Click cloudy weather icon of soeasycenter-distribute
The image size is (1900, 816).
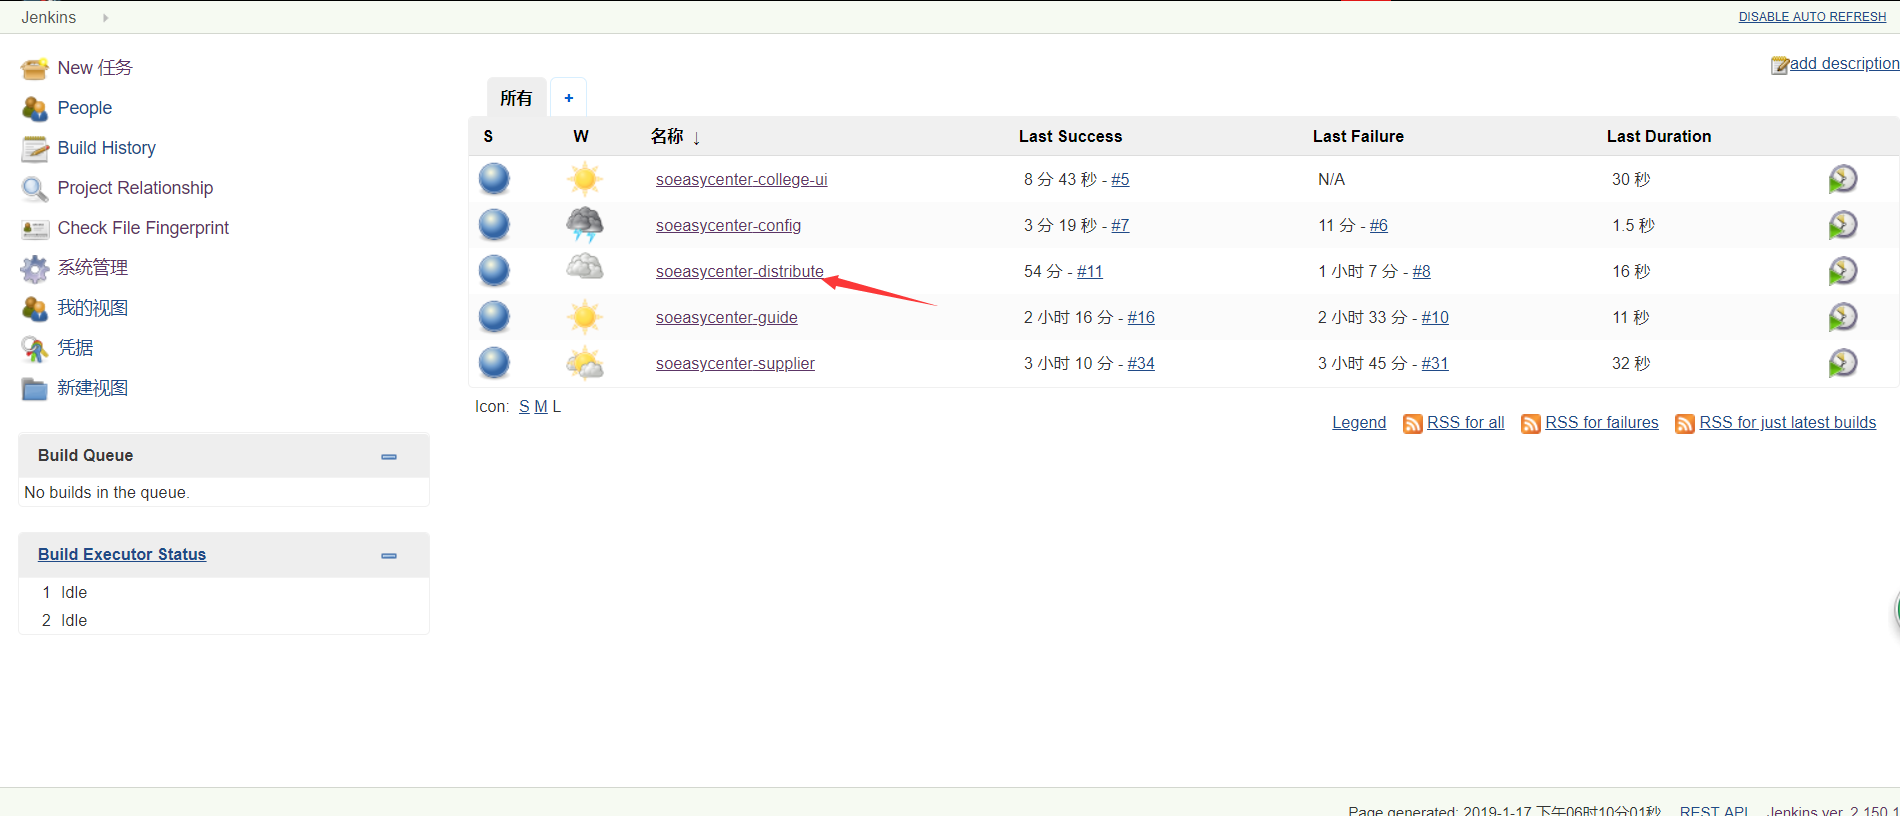tap(585, 268)
